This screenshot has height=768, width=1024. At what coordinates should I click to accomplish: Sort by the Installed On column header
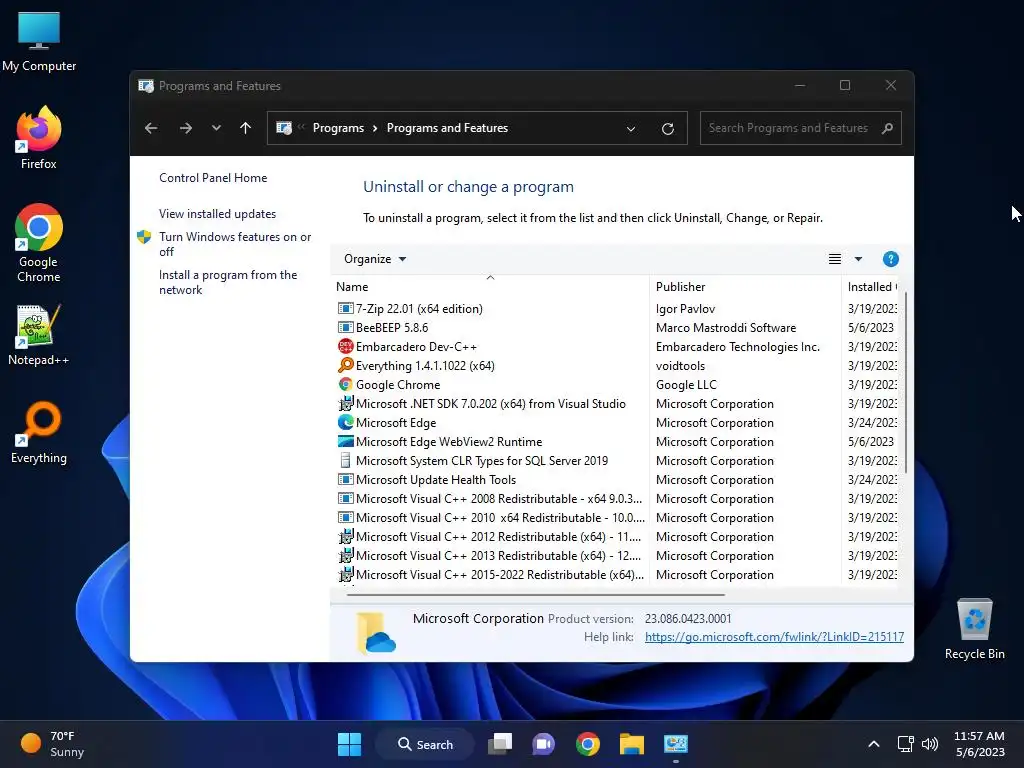(872, 287)
